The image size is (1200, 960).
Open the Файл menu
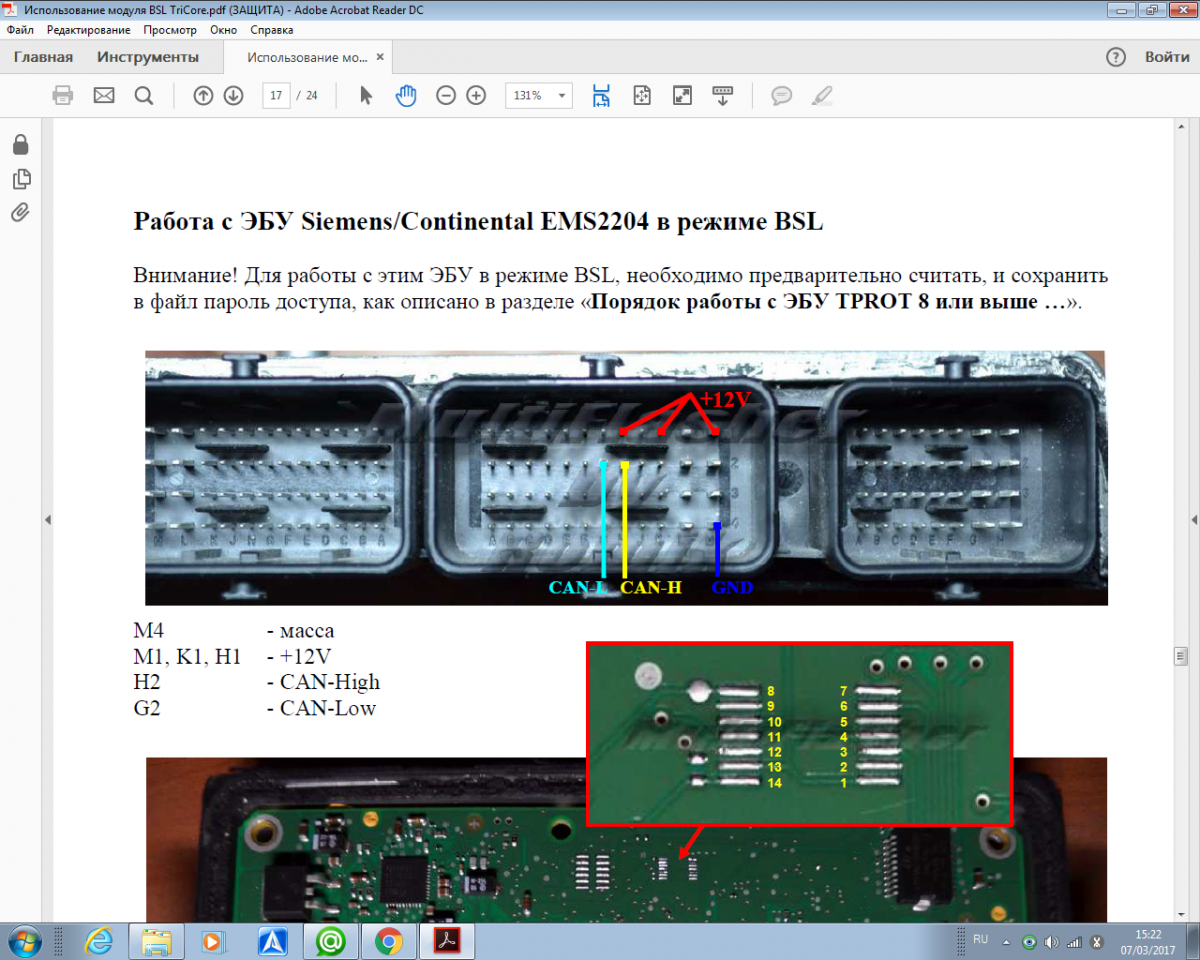(20, 30)
